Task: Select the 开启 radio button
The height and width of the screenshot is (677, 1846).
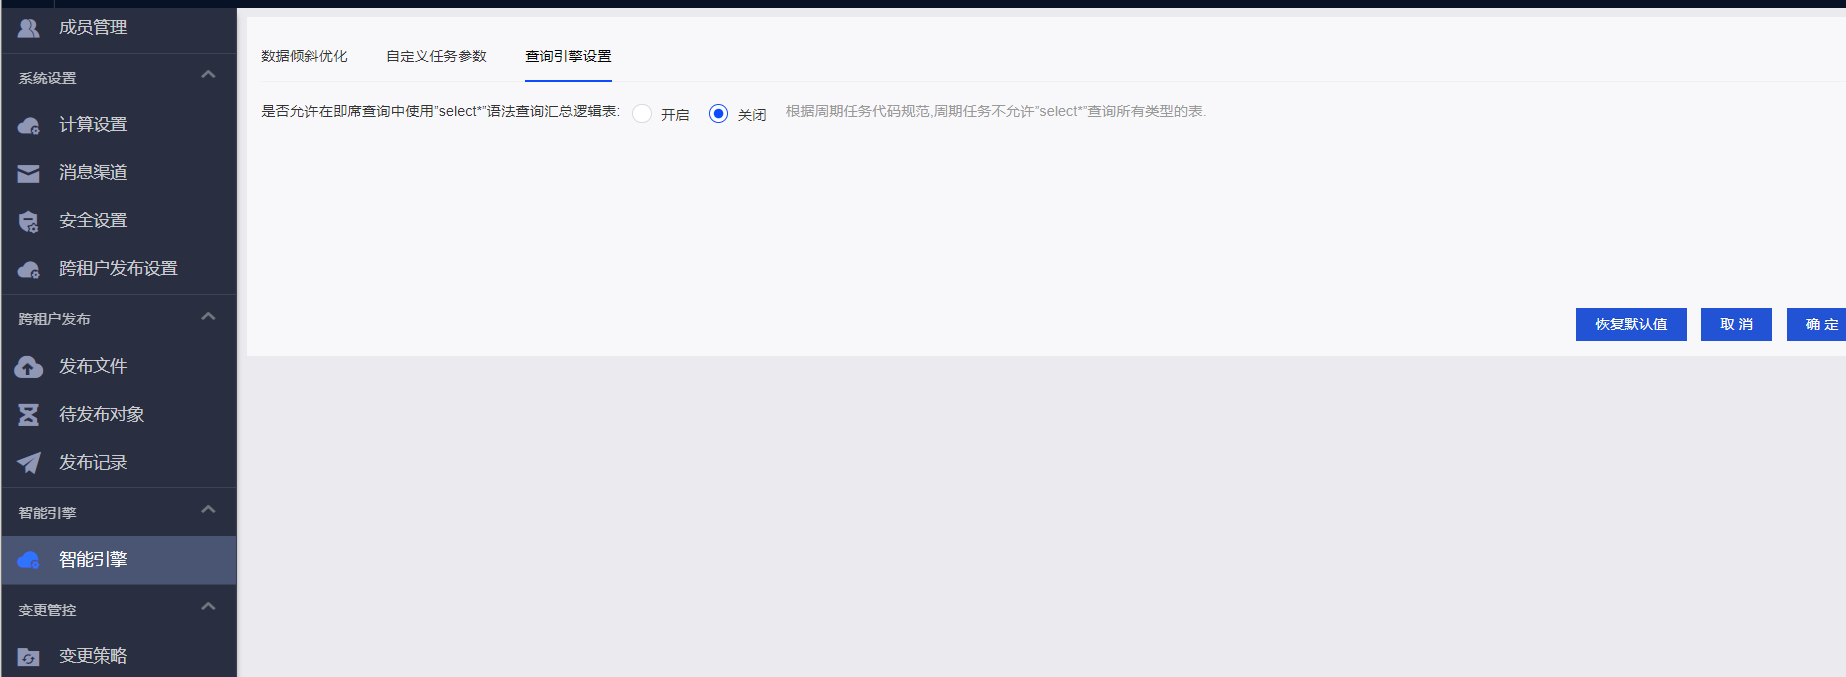Action: tap(642, 114)
